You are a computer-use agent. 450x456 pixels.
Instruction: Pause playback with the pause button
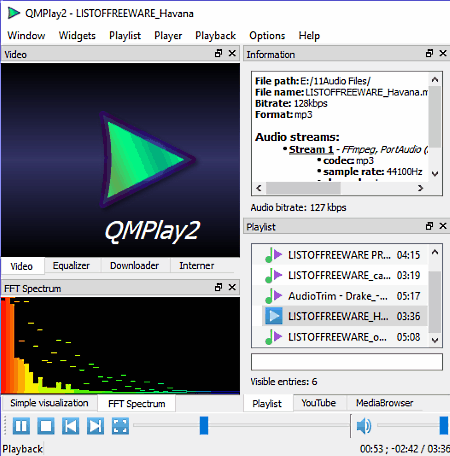click(x=21, y=426)
